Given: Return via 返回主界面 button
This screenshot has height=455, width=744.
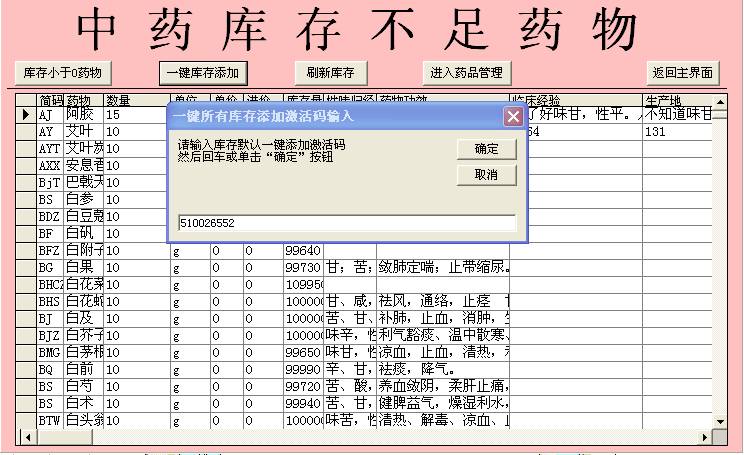Looking at the screenshot, I should click(x=683, y=73).
